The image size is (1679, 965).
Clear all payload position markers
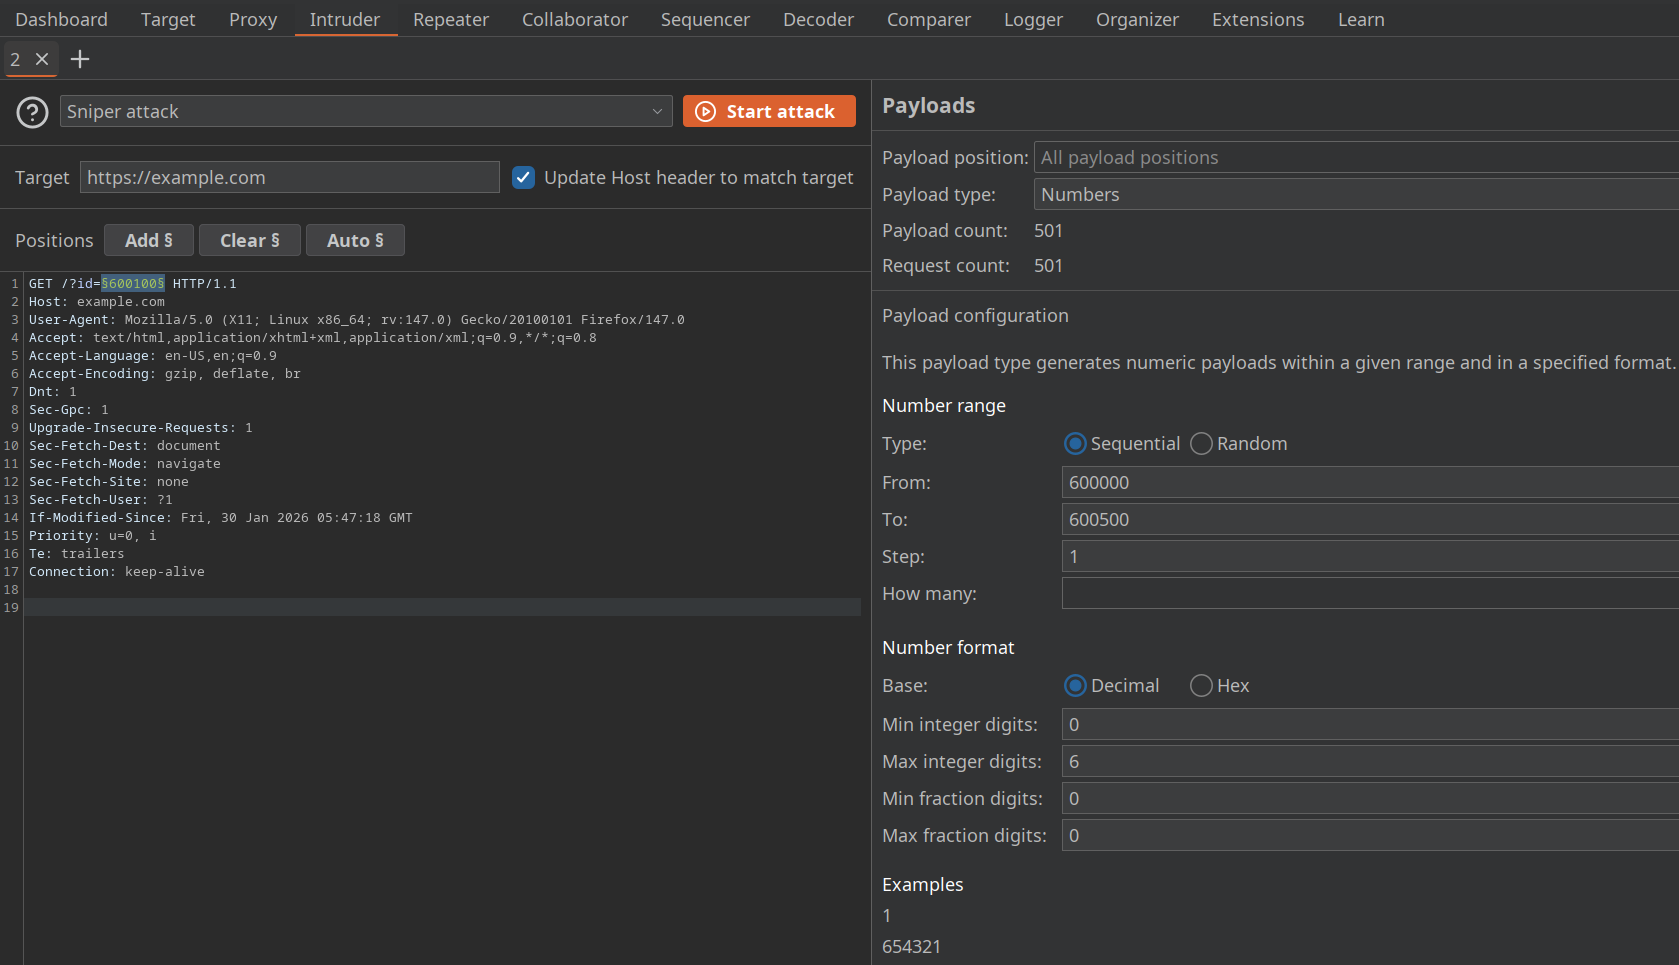249,240
